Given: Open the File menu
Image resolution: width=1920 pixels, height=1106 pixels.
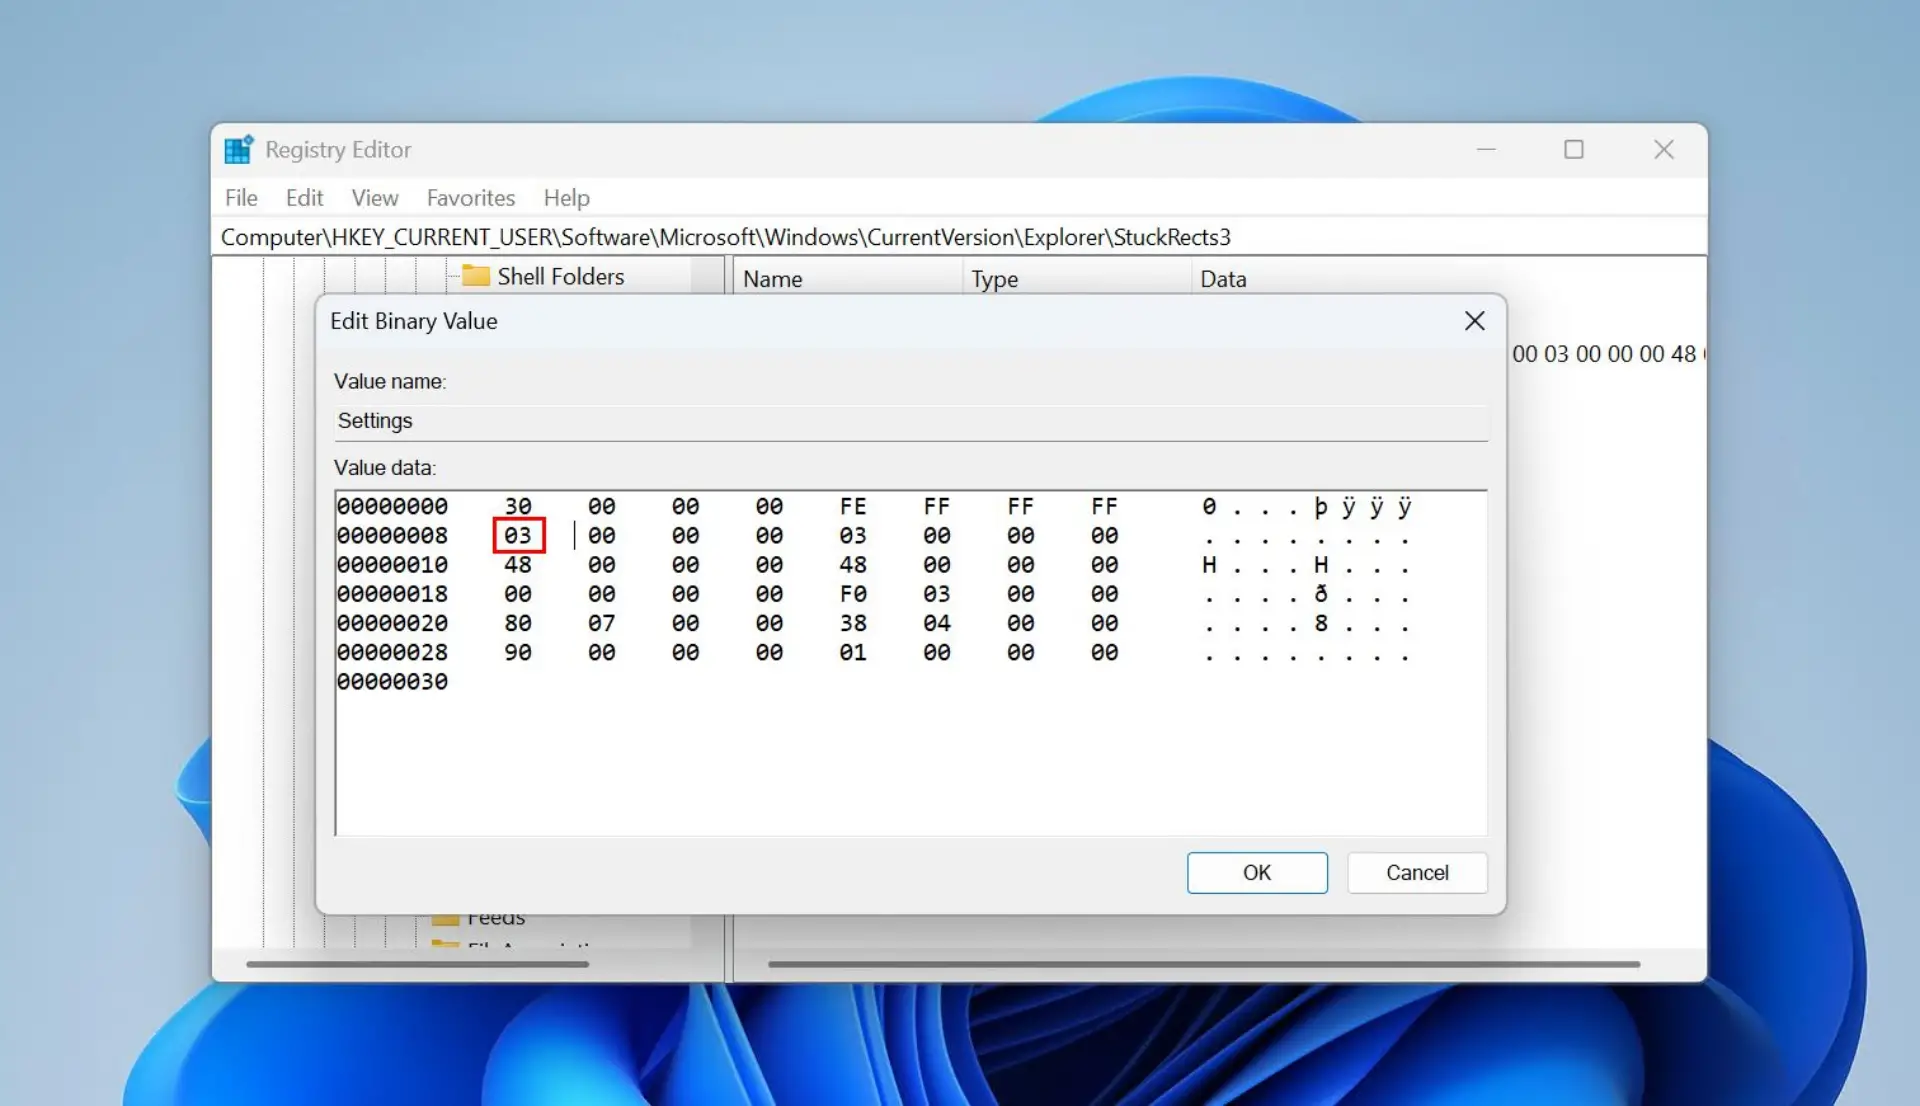Looking at the screenshot, I should [241, 198].
